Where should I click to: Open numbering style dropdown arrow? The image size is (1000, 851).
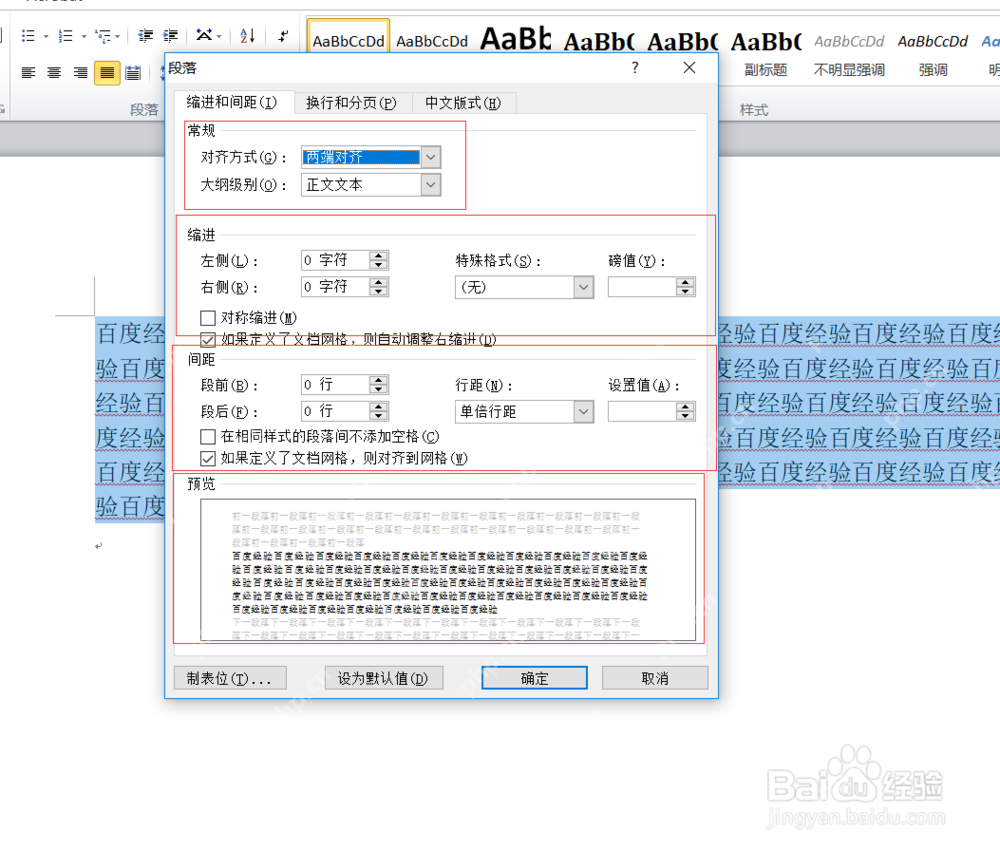click(x=84, y=36)
